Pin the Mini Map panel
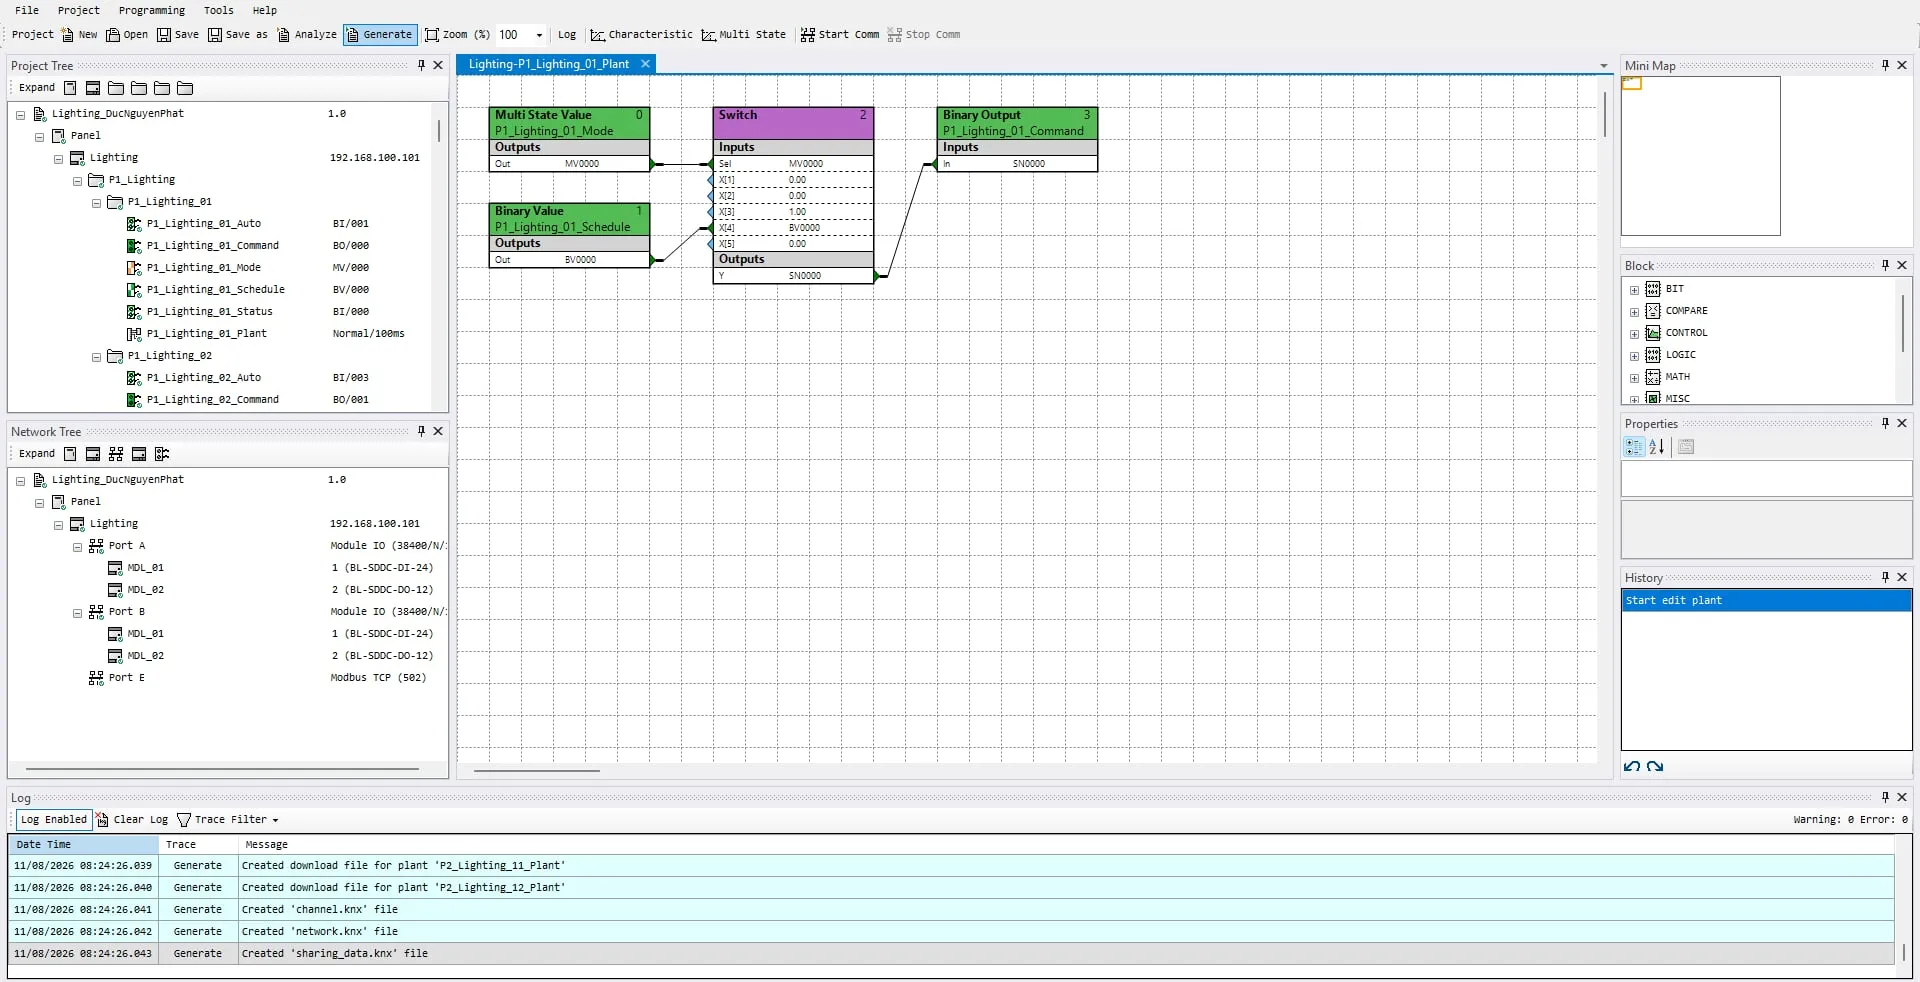The width and height of the screenshot is (1920, 982). 1885,65
